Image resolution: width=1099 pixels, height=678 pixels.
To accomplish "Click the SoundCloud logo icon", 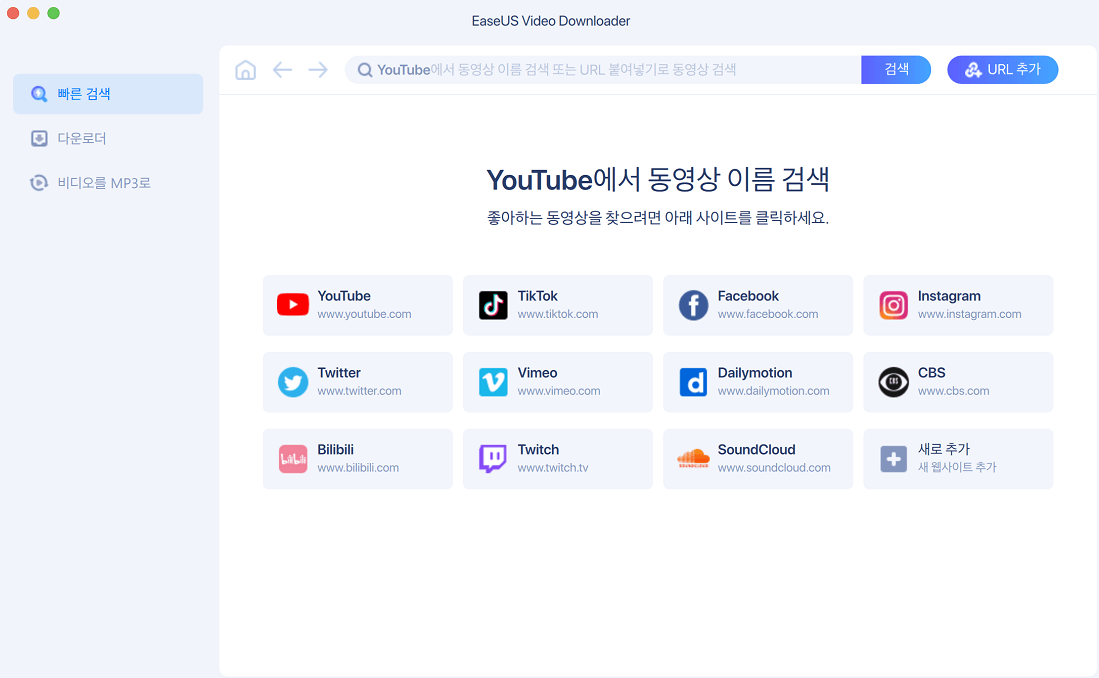I will pyautogui.click(x=693, y=459).
